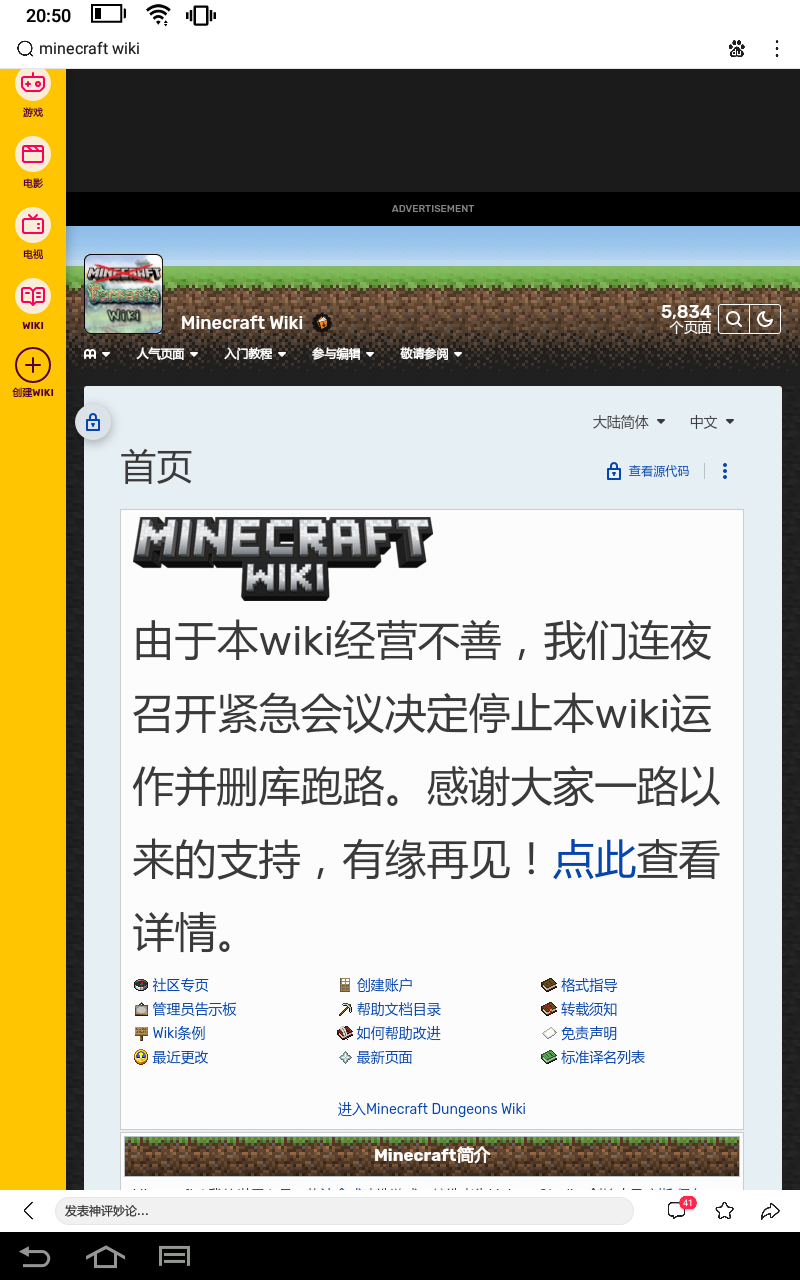800x1280 pixels.
Task: Click the page protection lock icon
Action: 93,423
